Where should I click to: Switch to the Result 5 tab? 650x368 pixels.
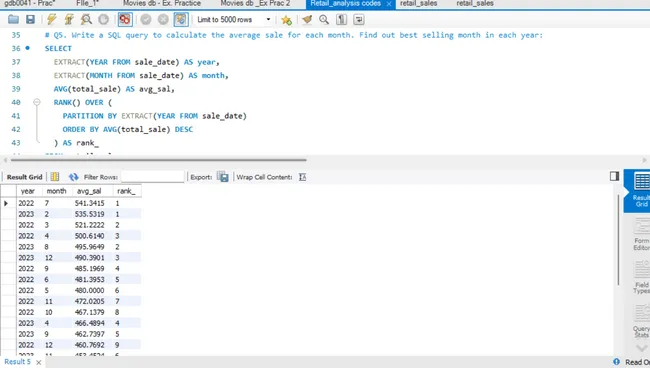(17, 362)
